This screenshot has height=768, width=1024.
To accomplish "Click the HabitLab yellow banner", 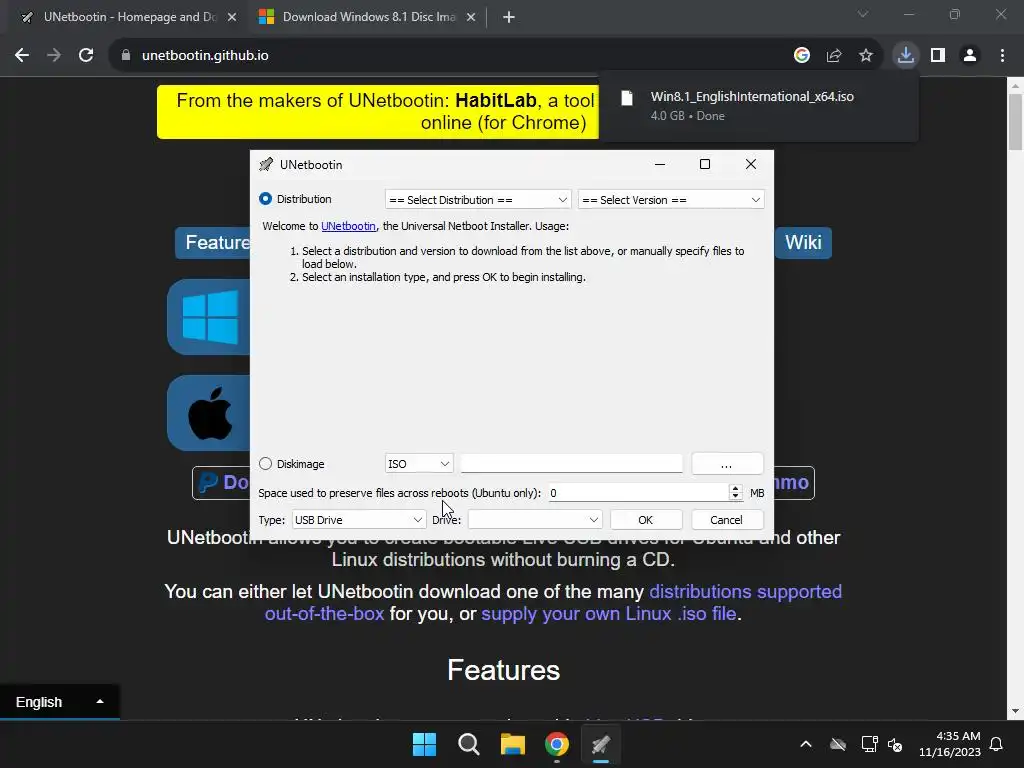I will pyautogui.click(x=377, y=112).
